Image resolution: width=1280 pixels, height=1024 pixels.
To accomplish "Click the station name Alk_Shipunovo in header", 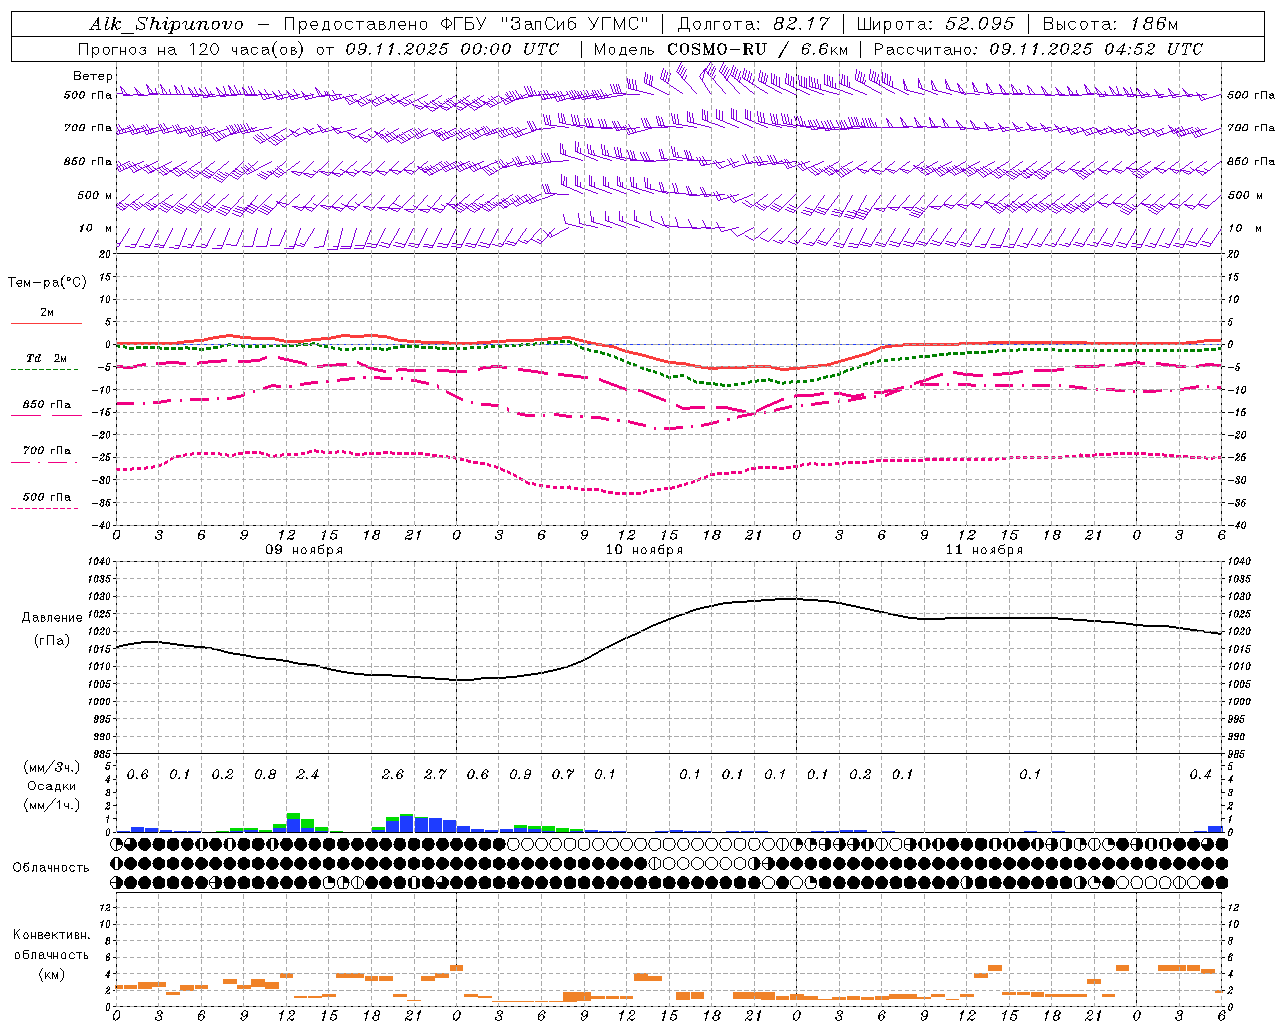I will (166, 25).
